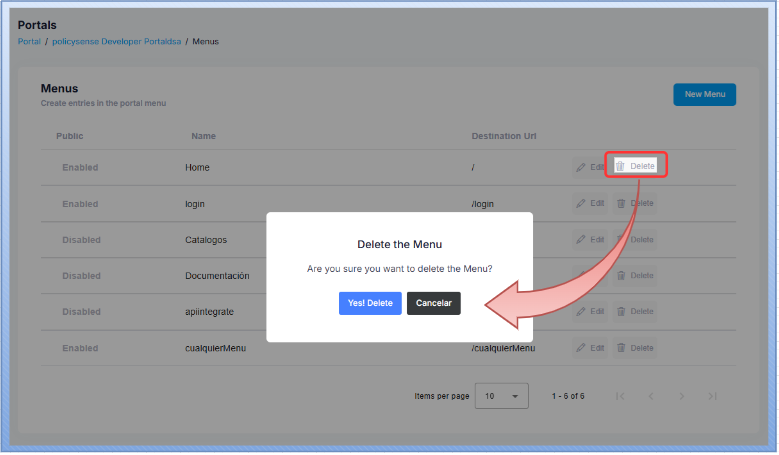Click the trash Delete icon for Home row

[620, 166]
